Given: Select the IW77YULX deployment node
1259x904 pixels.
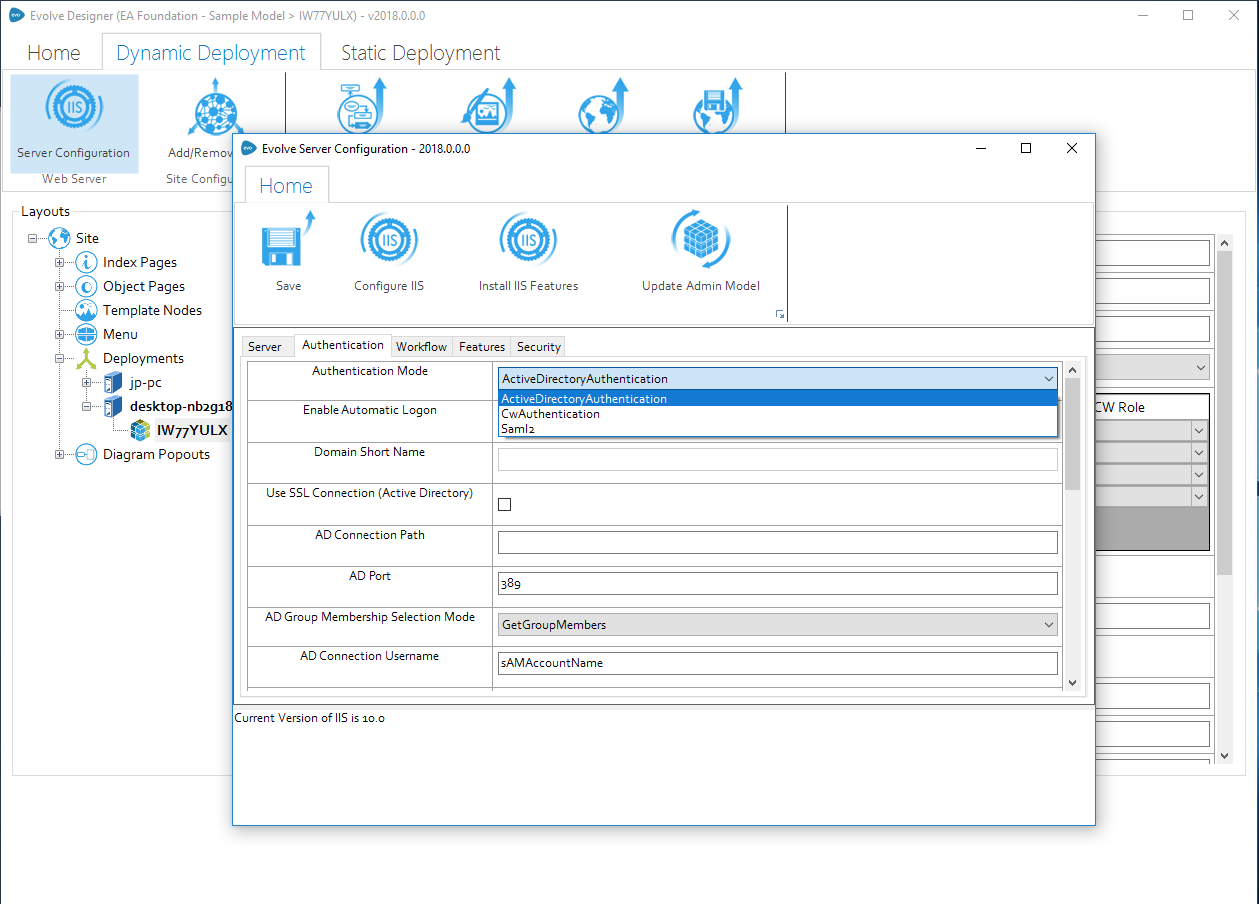Looking at the screenshot, I should coord(191,431).
